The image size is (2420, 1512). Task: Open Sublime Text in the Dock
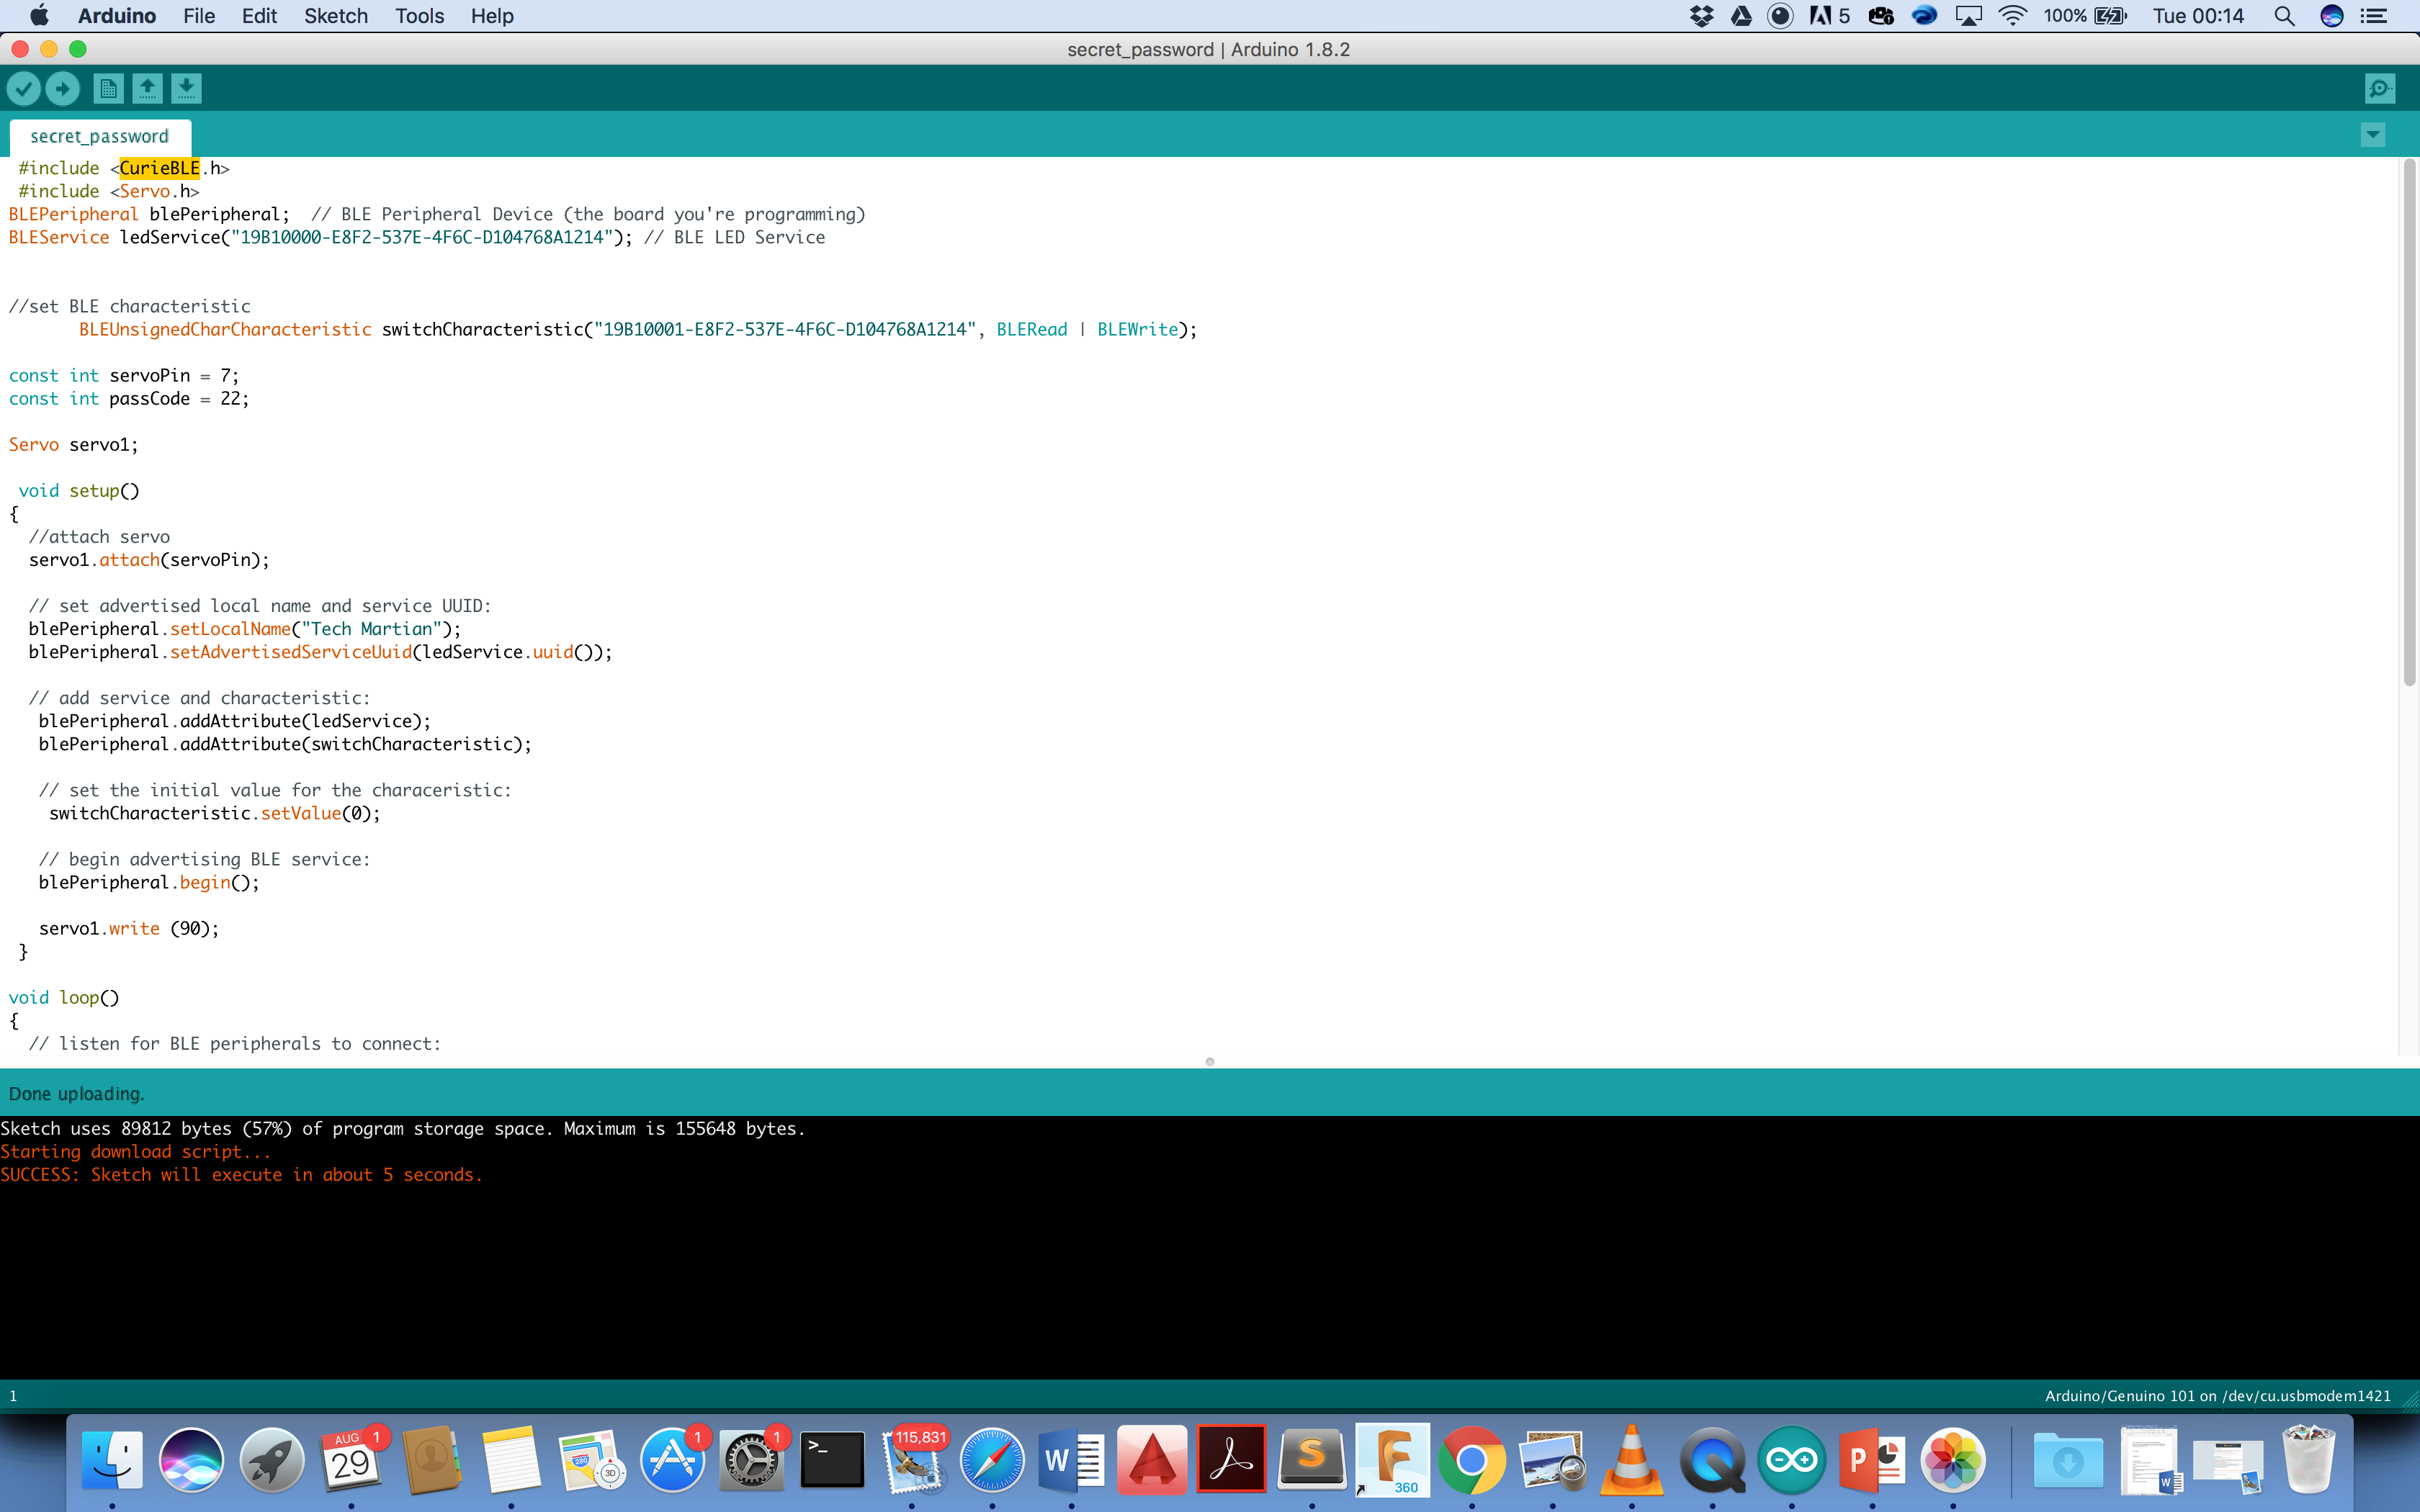point(1312,1460)
